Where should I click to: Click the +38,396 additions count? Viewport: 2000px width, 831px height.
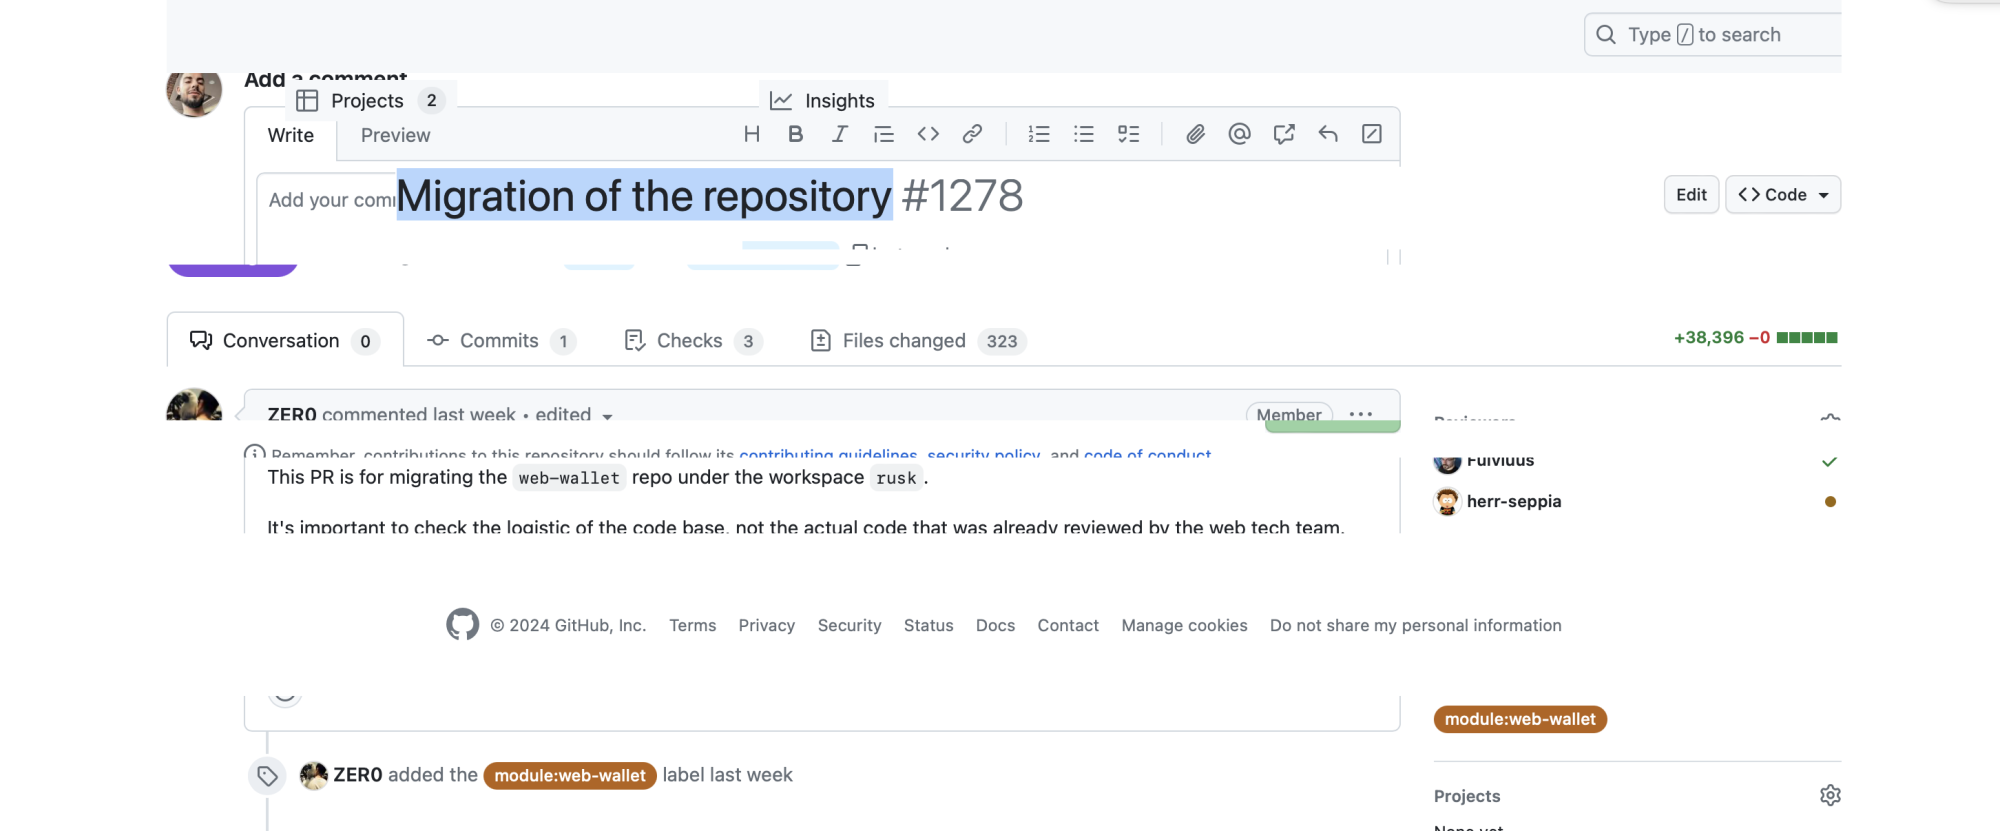tap(1709, 338)
